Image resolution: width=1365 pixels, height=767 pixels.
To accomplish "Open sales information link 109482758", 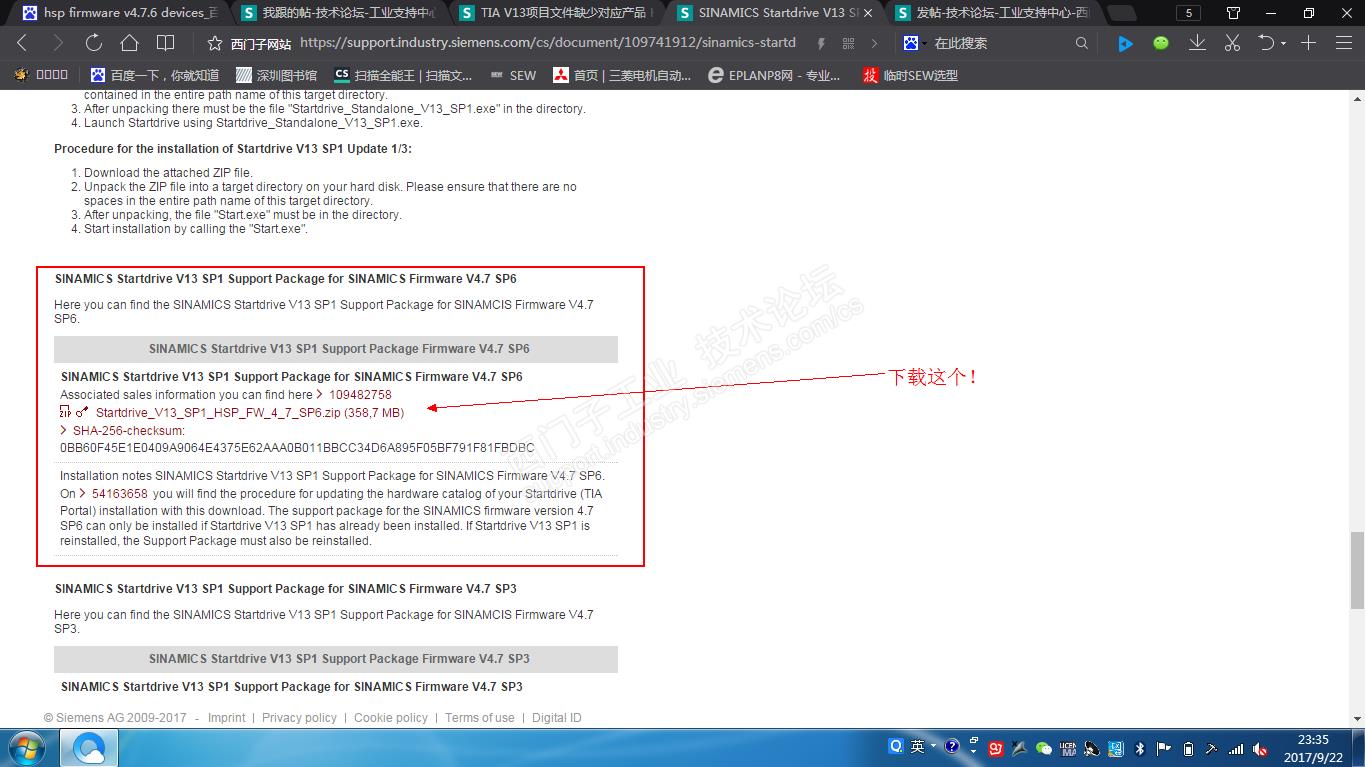I will click(x=360, y=395).
